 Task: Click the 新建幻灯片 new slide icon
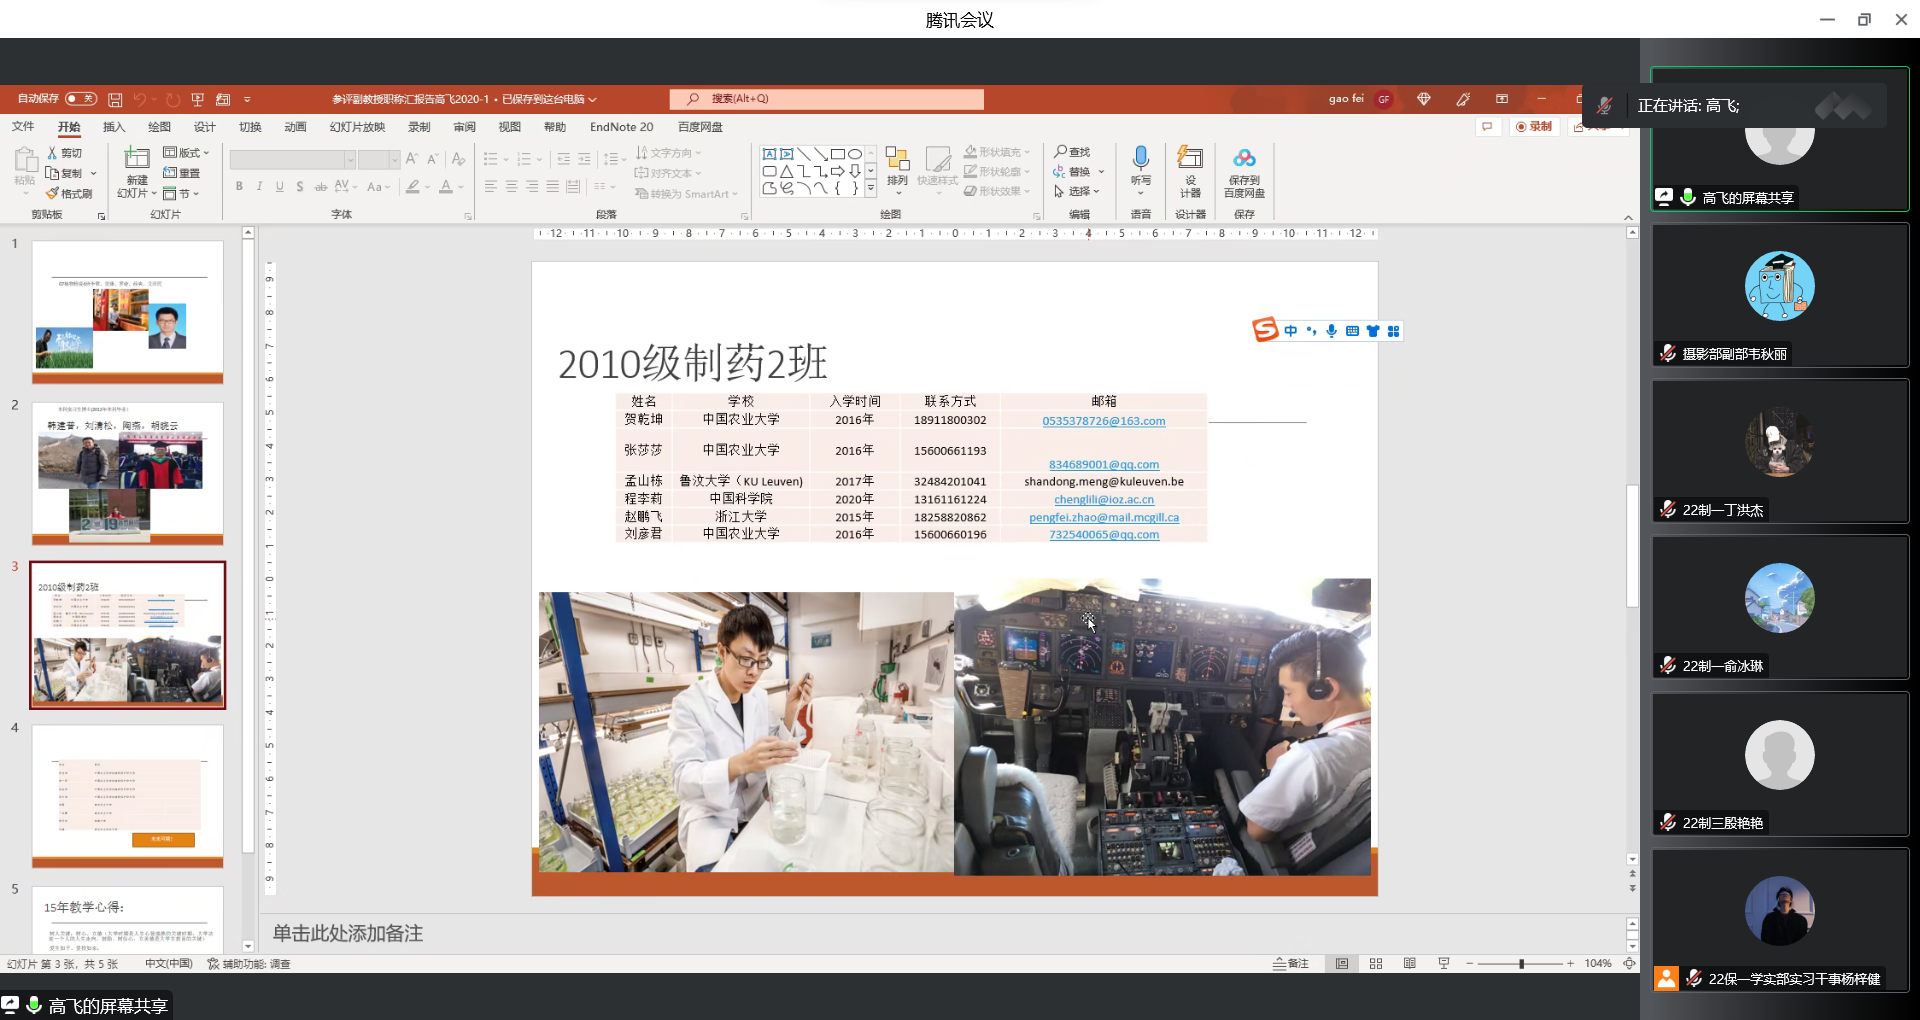136,159
